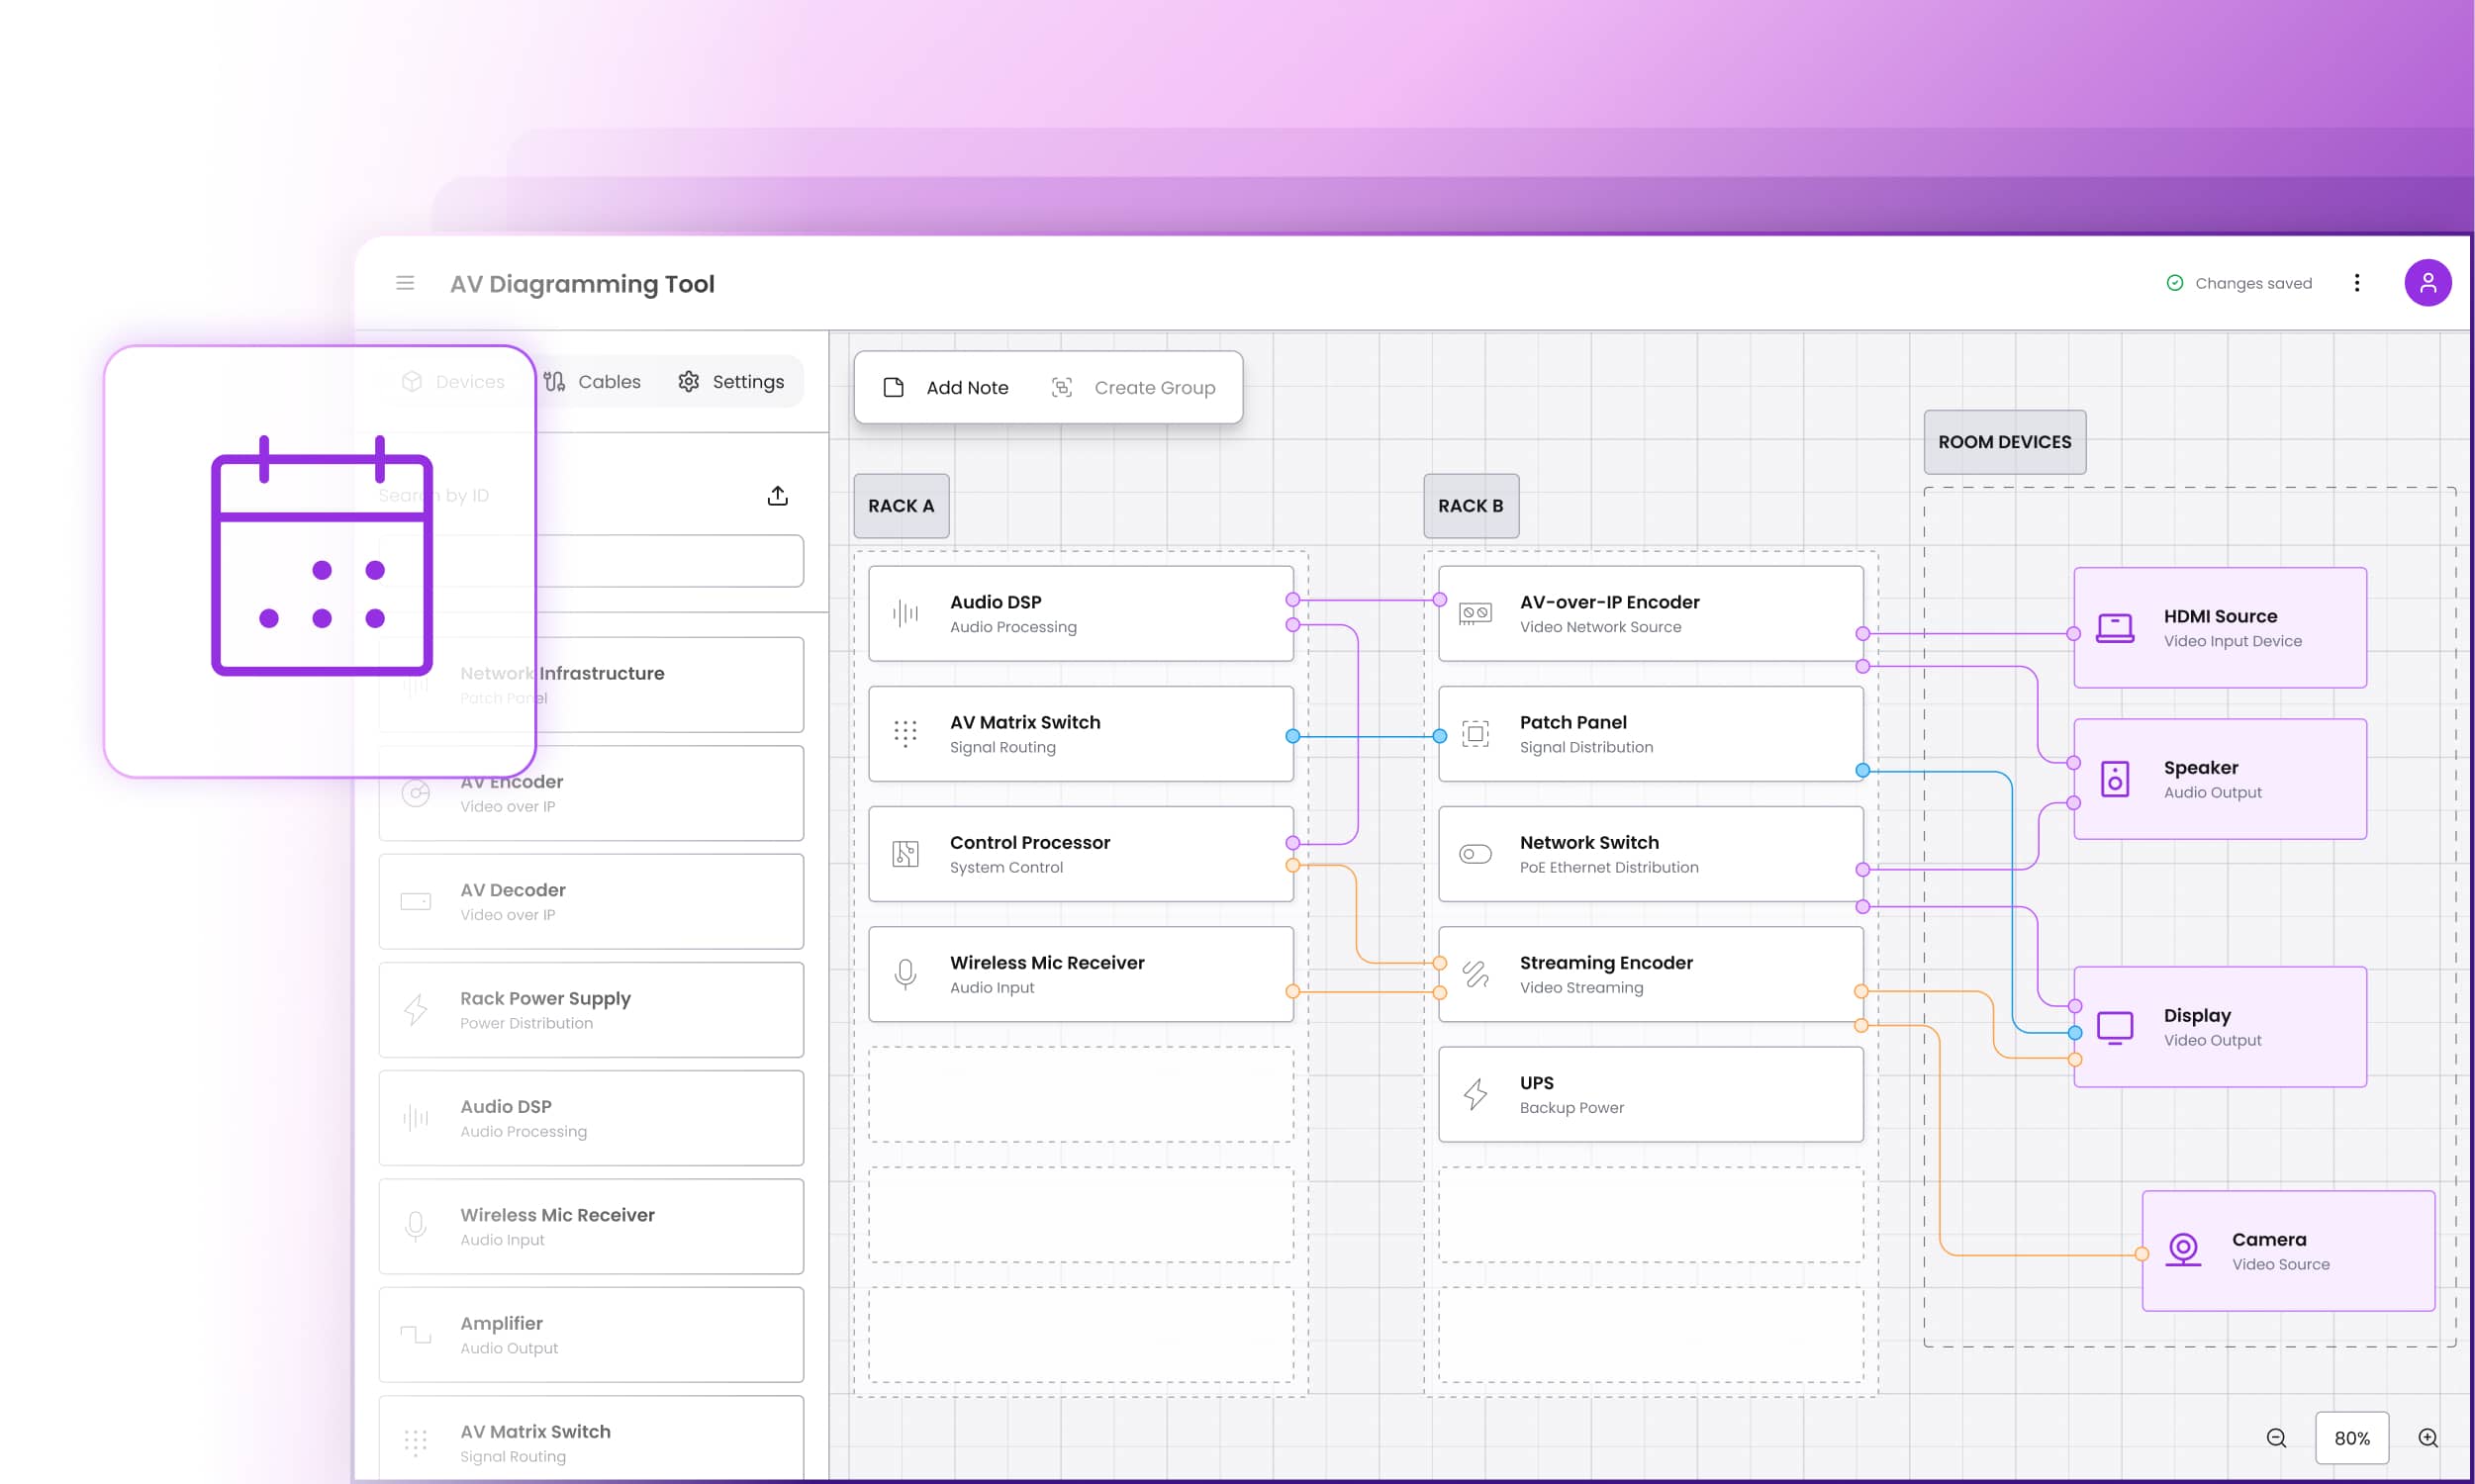Click the Camera webcam icon
Image resolution: width=2475 pixels, height=1484 pixels.
(2183, 1249)
